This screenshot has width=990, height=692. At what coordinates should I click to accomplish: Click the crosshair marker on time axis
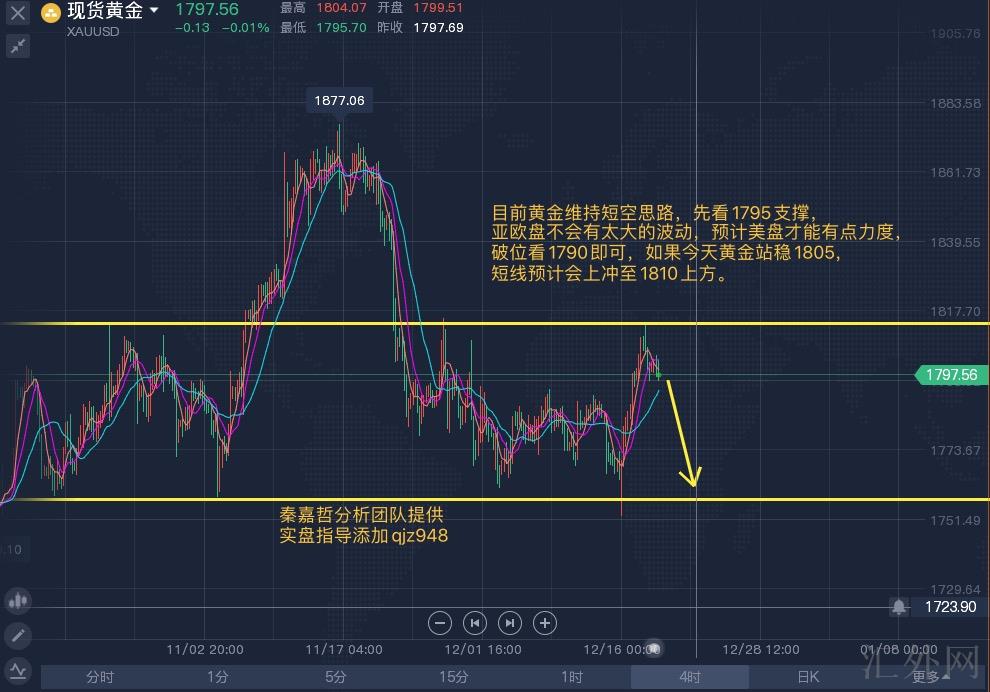coord(654,649)
